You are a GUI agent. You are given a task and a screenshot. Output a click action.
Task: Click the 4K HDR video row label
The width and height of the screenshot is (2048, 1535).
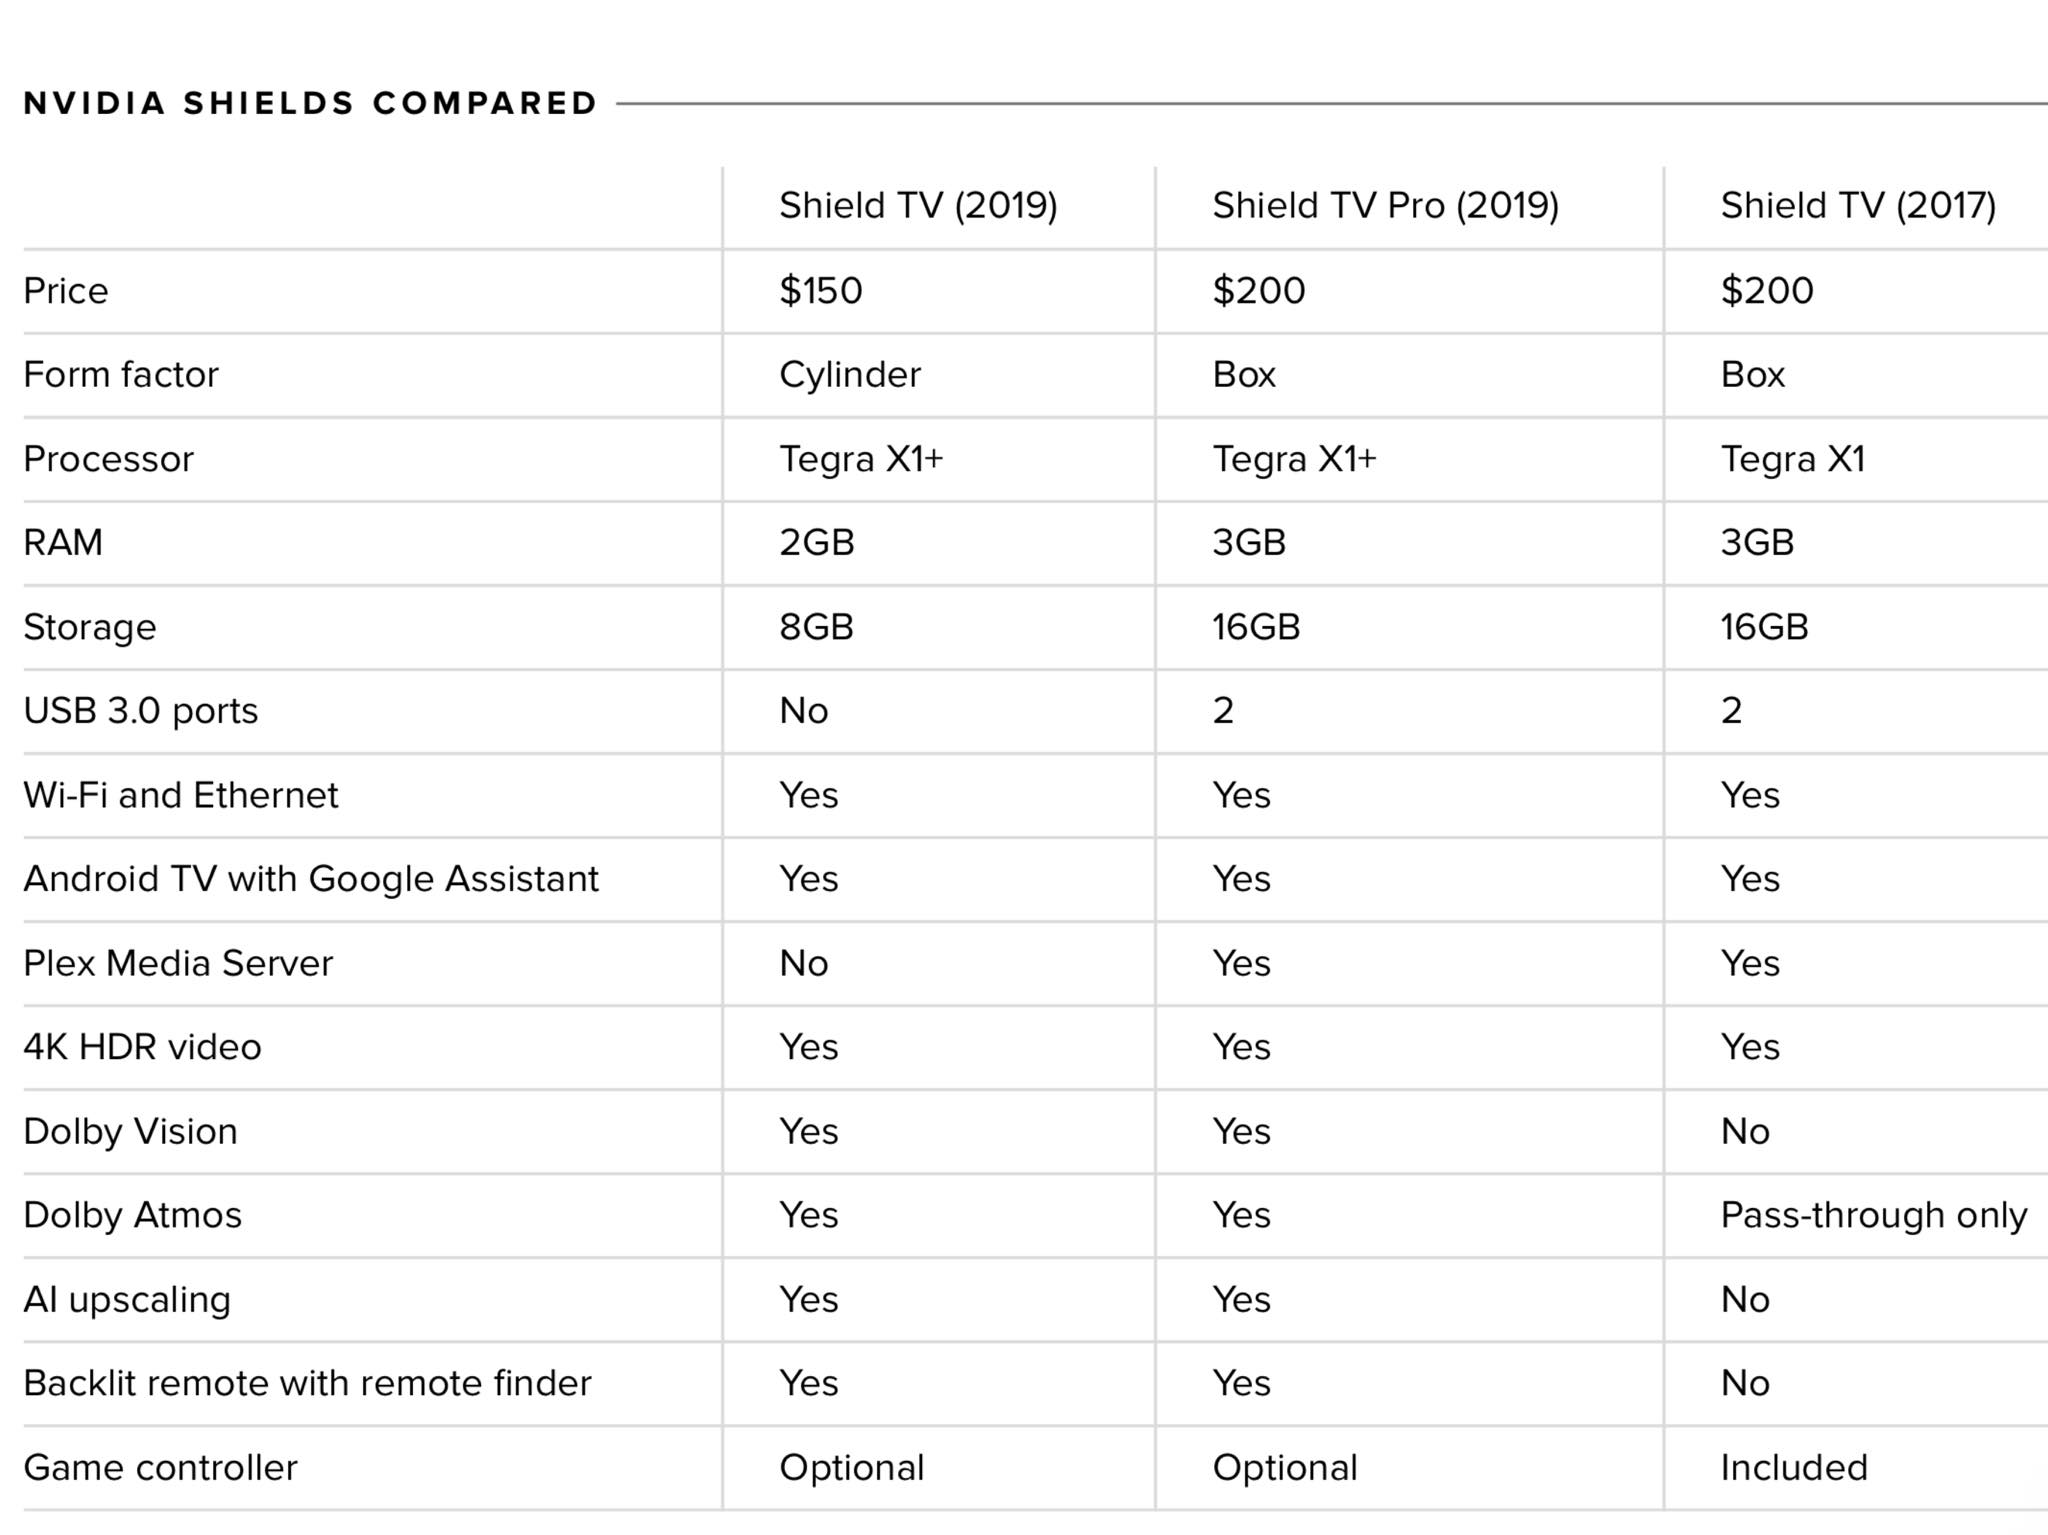(142, 1047)
